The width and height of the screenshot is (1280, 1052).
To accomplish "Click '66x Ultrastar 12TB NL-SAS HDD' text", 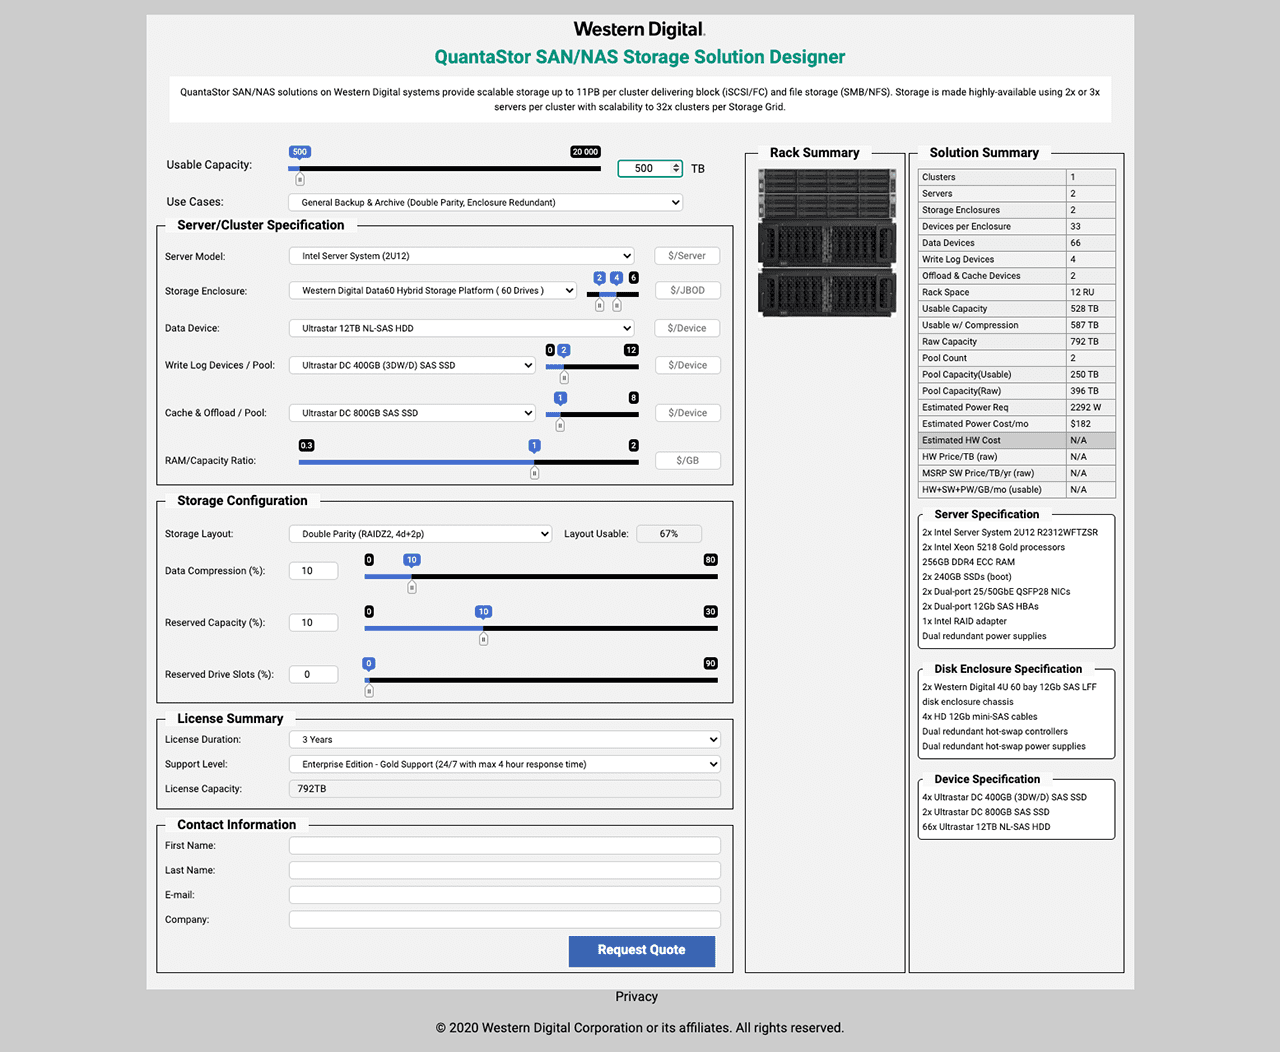I will point(986,827).
